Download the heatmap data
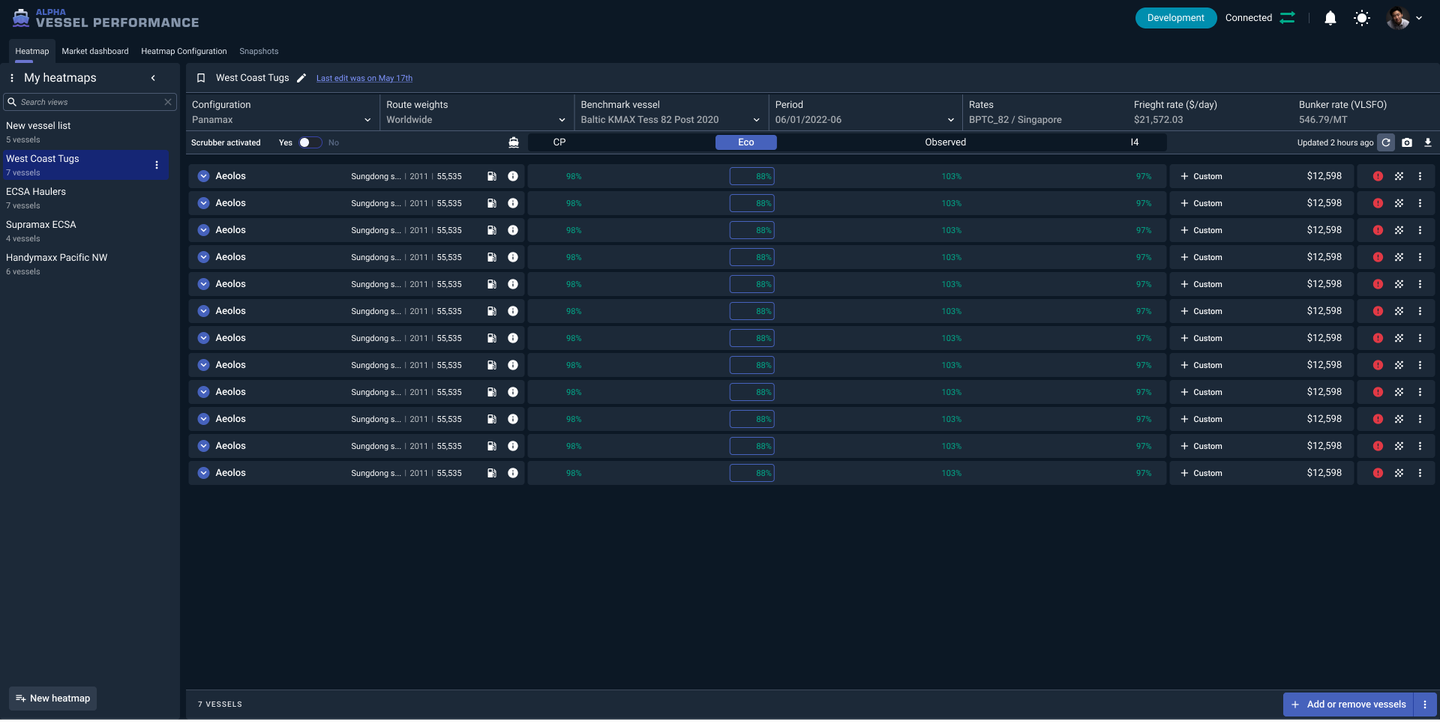 pos(1428,142)
